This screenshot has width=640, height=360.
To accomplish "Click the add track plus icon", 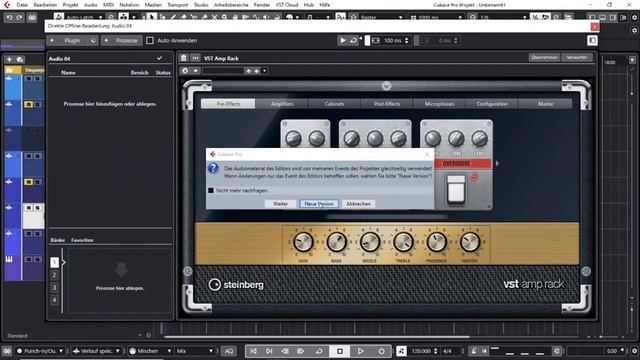I will point(9,60).
